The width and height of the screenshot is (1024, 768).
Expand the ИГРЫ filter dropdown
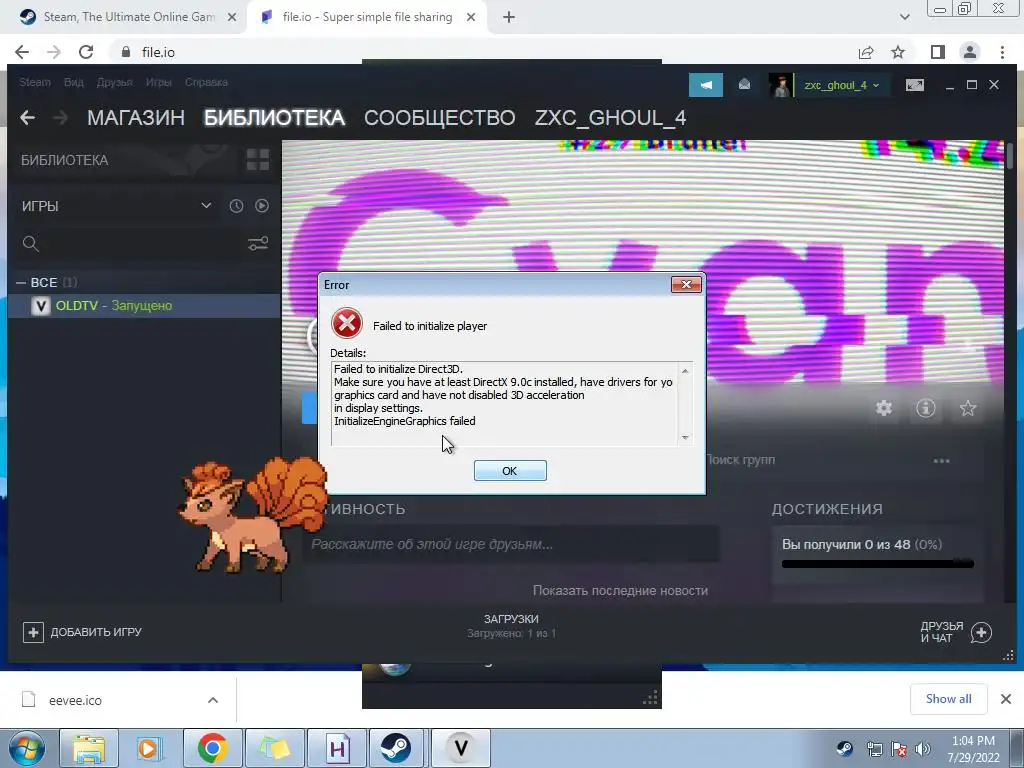[206, 206]
